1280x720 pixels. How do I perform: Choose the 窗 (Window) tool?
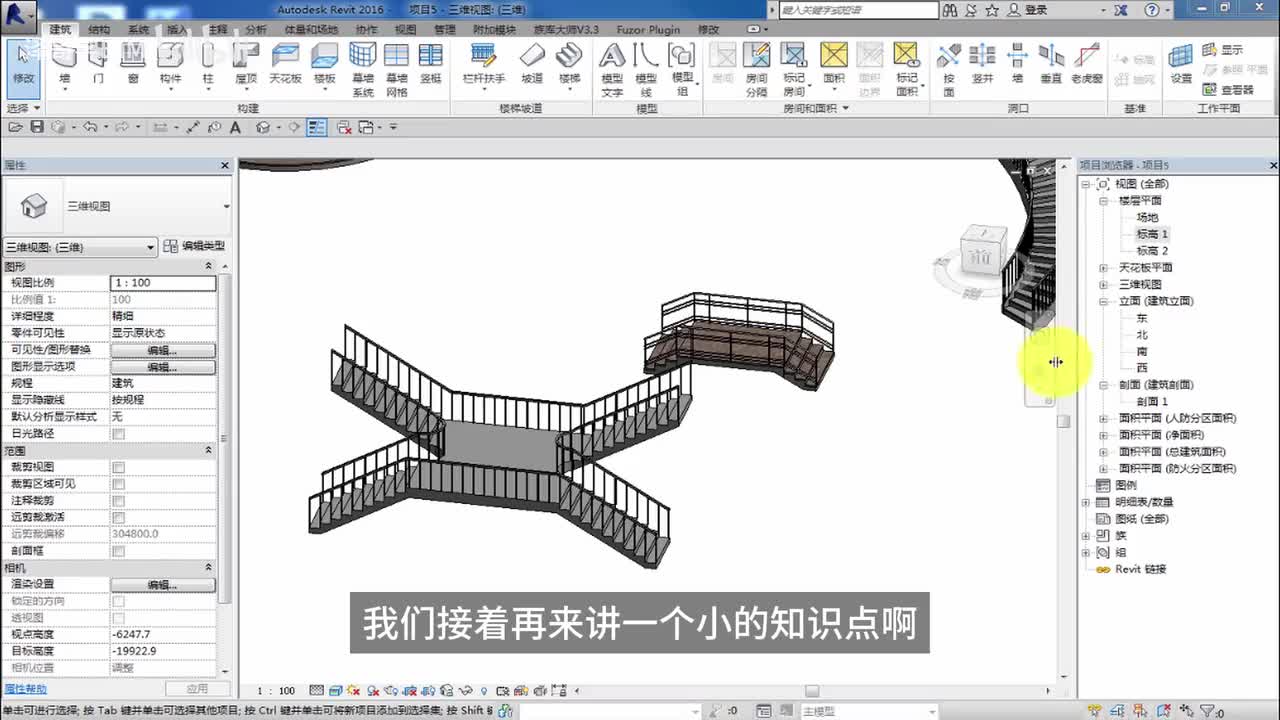[133, 64]
